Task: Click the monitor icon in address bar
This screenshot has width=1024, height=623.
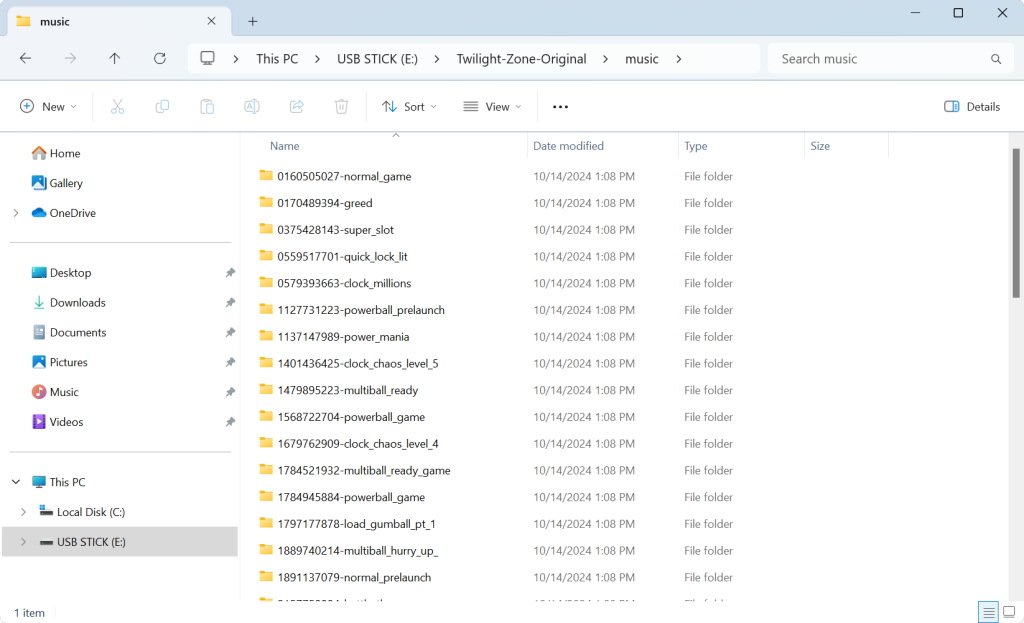Action: [208, 59]
